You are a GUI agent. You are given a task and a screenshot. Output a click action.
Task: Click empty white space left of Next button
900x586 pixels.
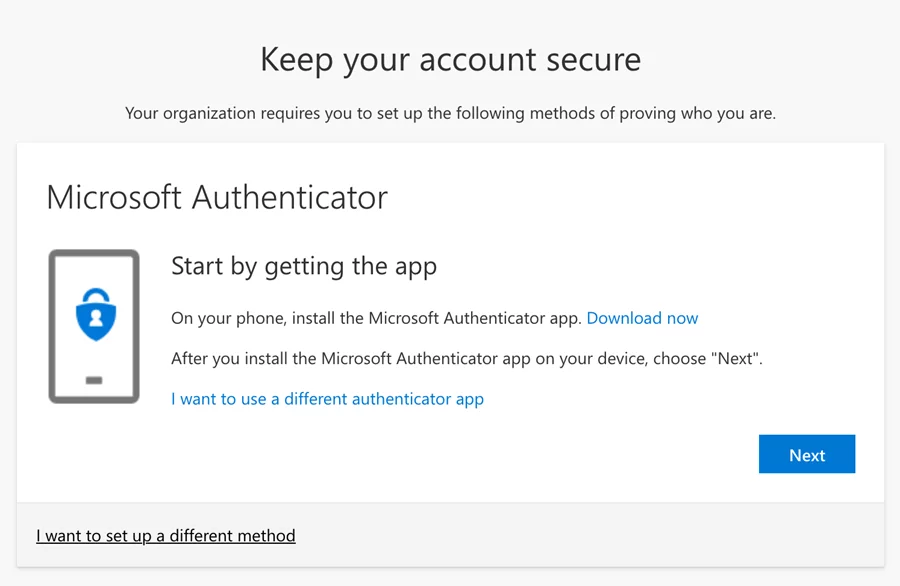(600, 454)
